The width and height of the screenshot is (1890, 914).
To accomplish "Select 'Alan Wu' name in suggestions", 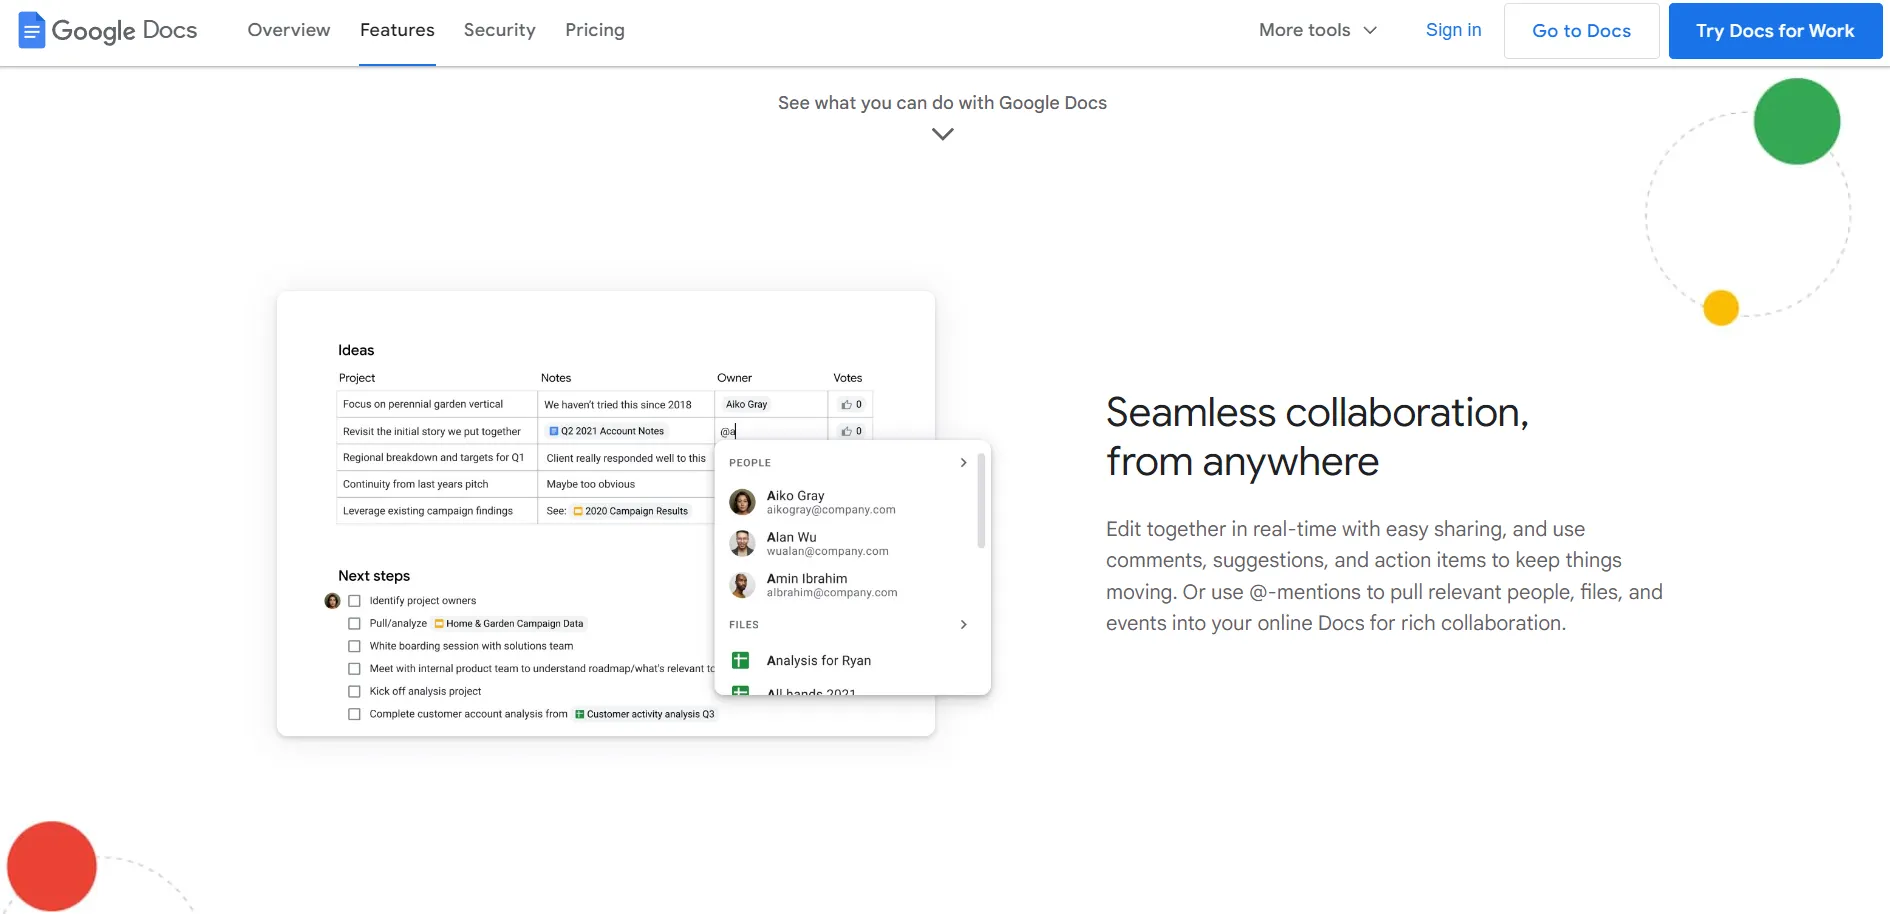I will [x=792, y=537].
